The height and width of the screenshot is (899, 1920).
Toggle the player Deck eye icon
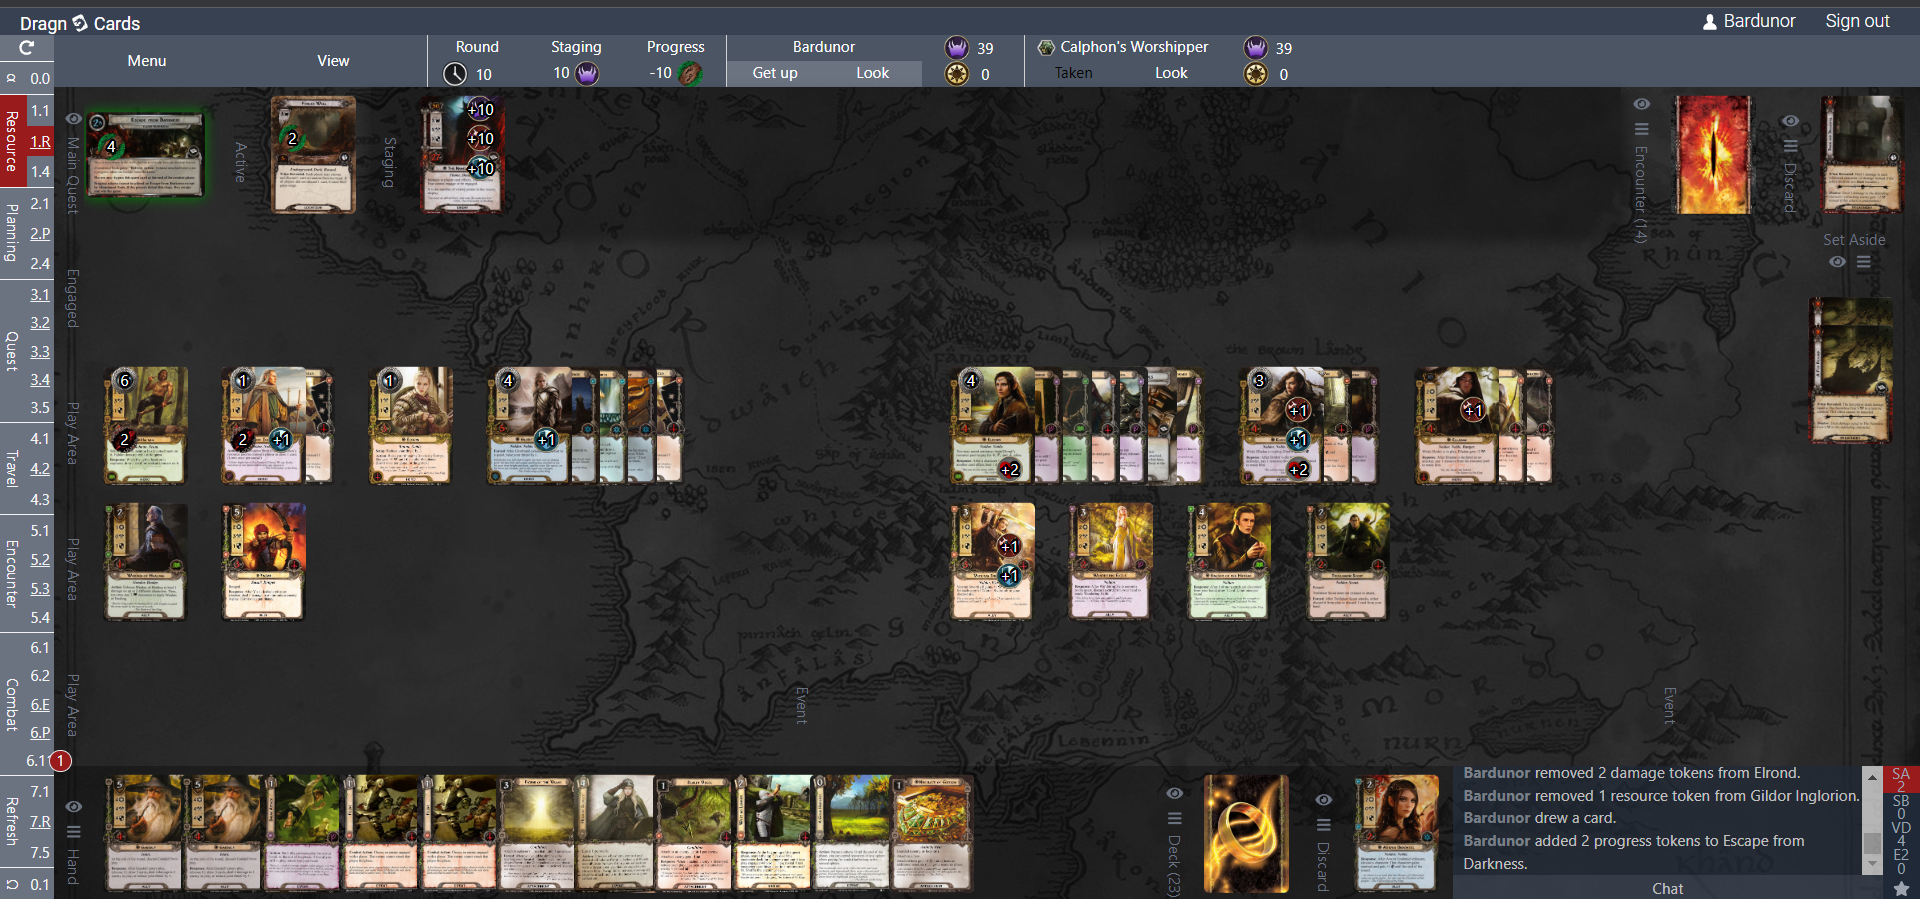click(x=1175, y=793)
